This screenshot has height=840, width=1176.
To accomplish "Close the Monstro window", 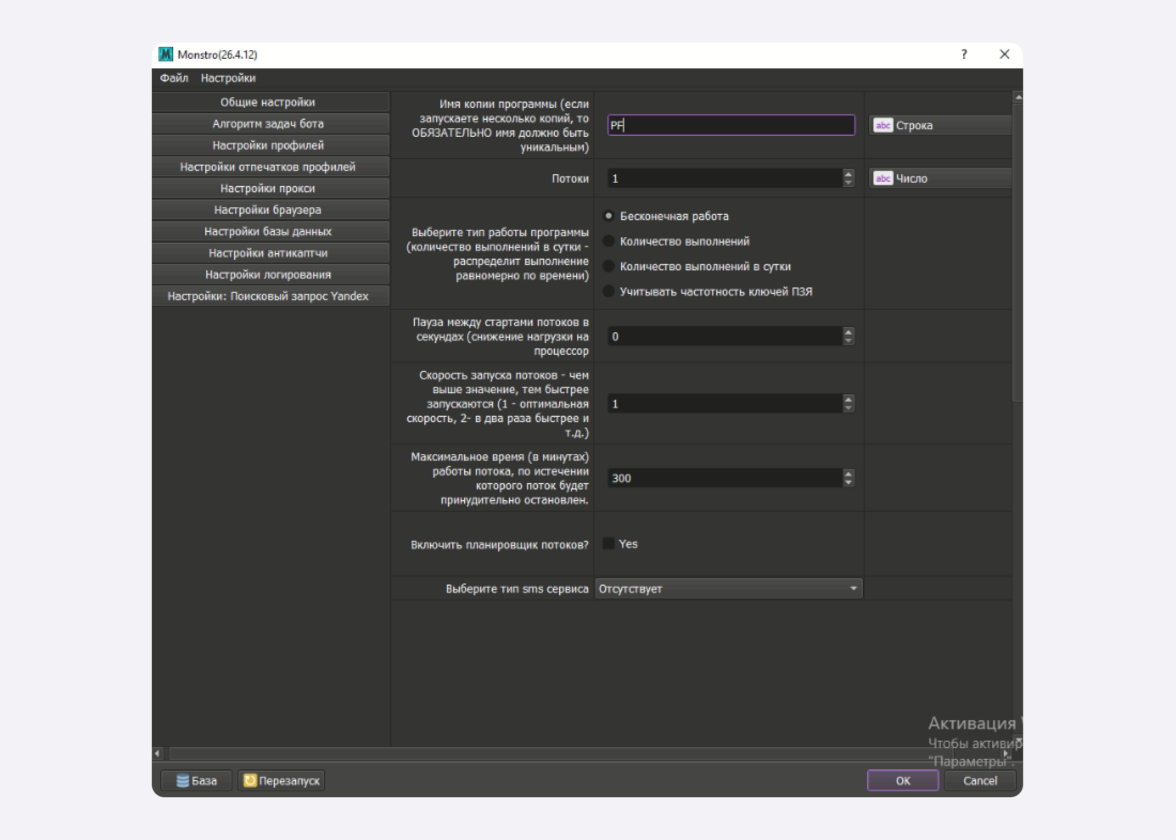I will pos(1004,54).
